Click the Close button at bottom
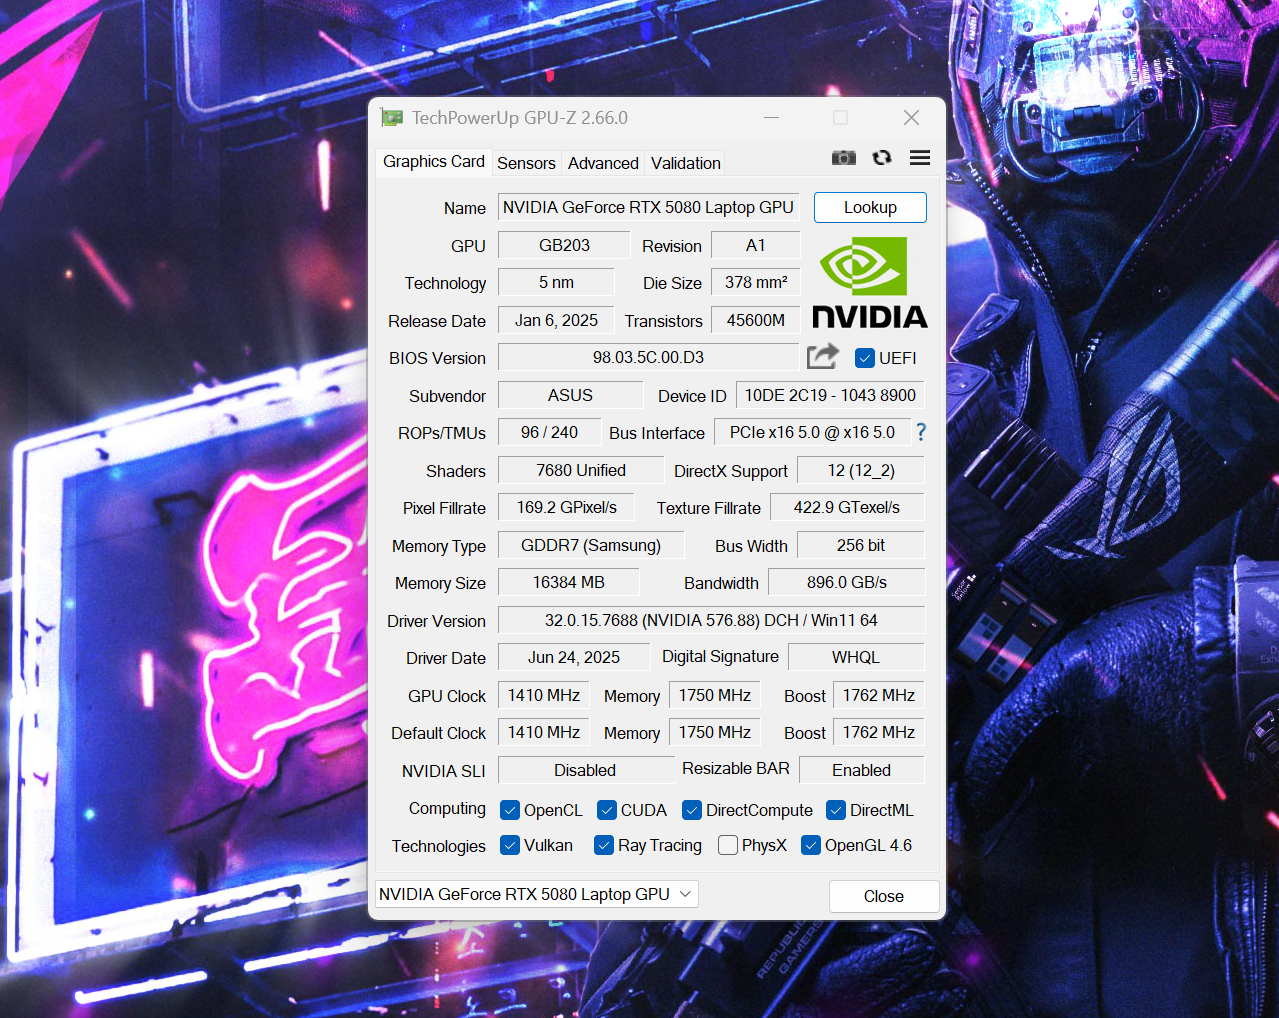Image resolution: width=1279 pixels, height=1018 pixels. coord(884,896)
